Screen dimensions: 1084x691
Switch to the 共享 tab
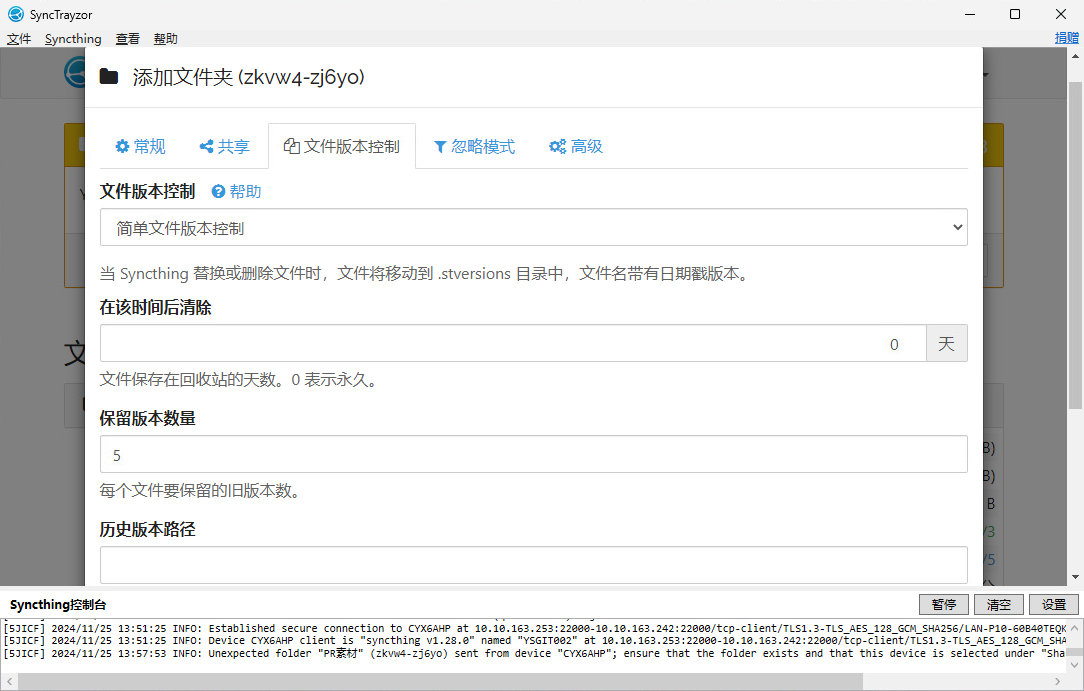tap(224, 146)
